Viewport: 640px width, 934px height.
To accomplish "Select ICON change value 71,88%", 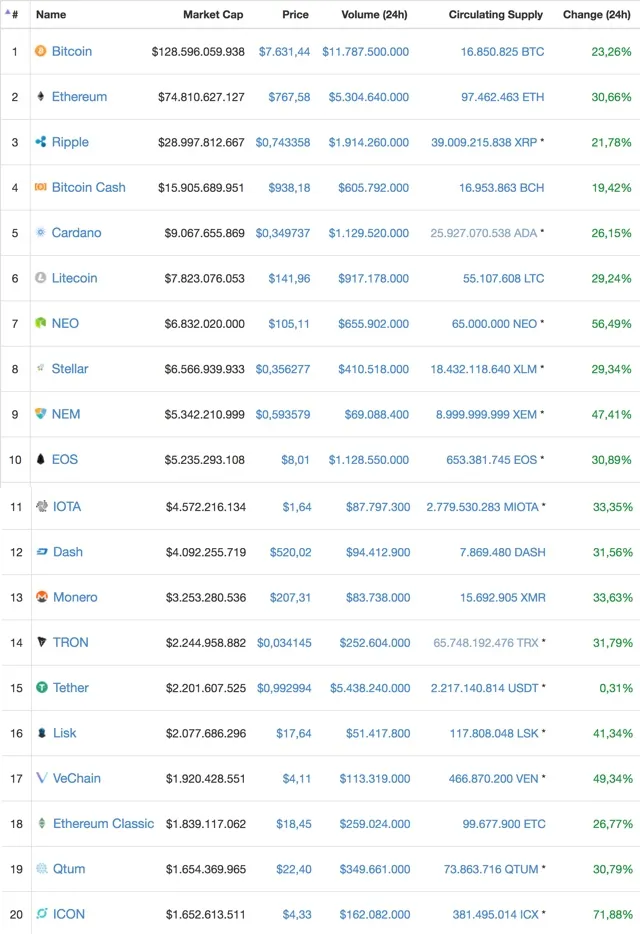I will pyautogui.click(x=613, y=914).
